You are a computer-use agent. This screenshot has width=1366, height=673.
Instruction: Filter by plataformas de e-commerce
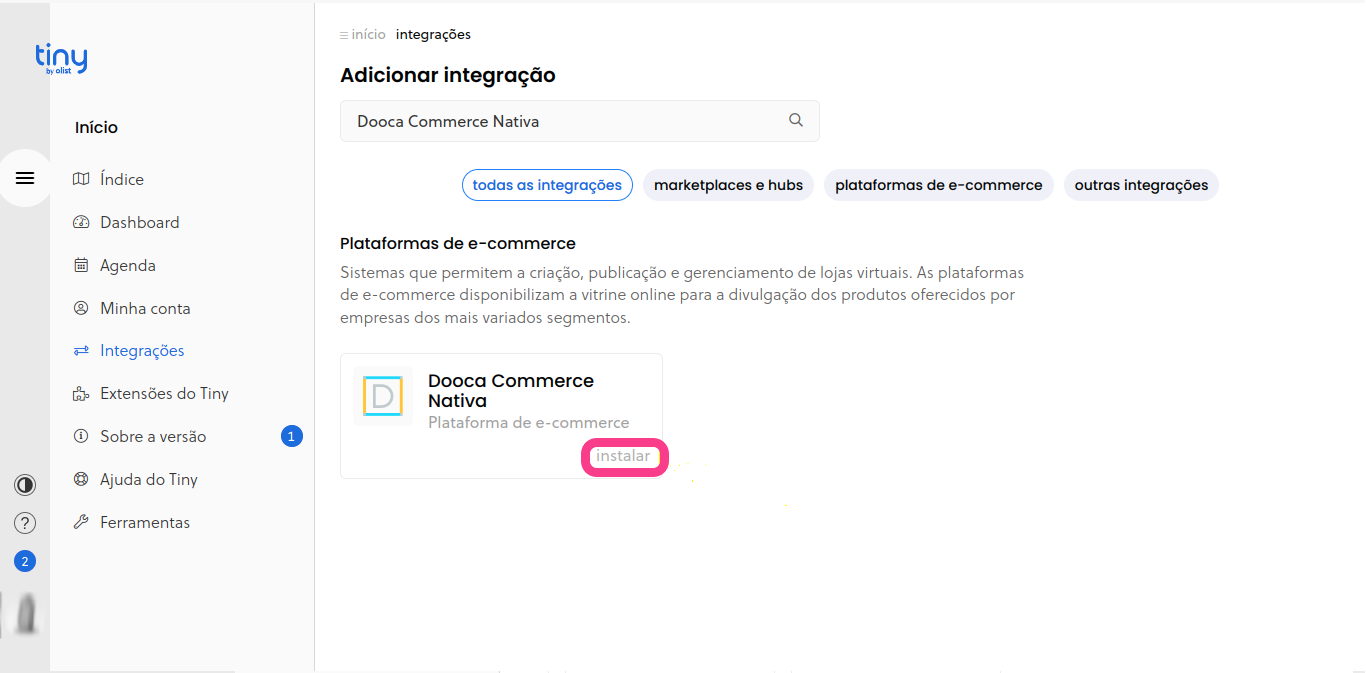click(938, 185)
